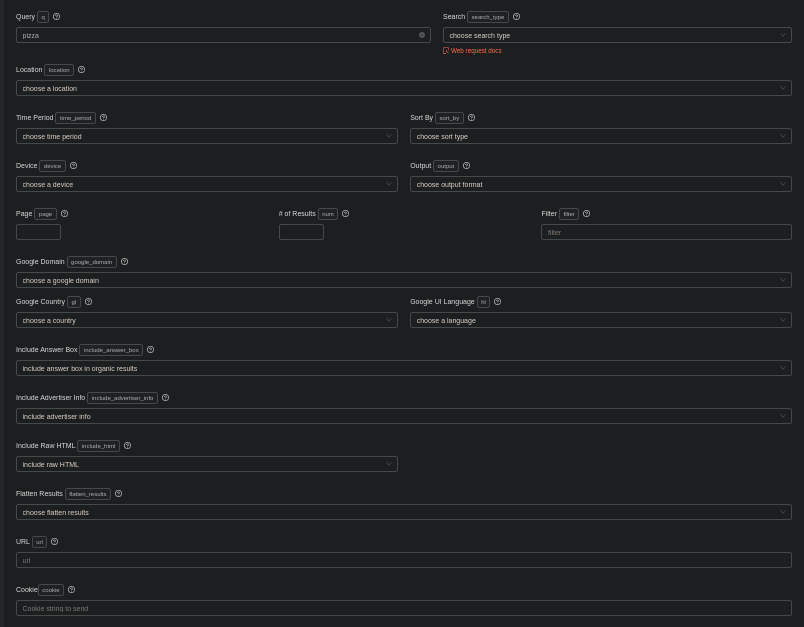804x627 pixels.
Task: Open the choose search type dropdown
Action: point(616,35)
